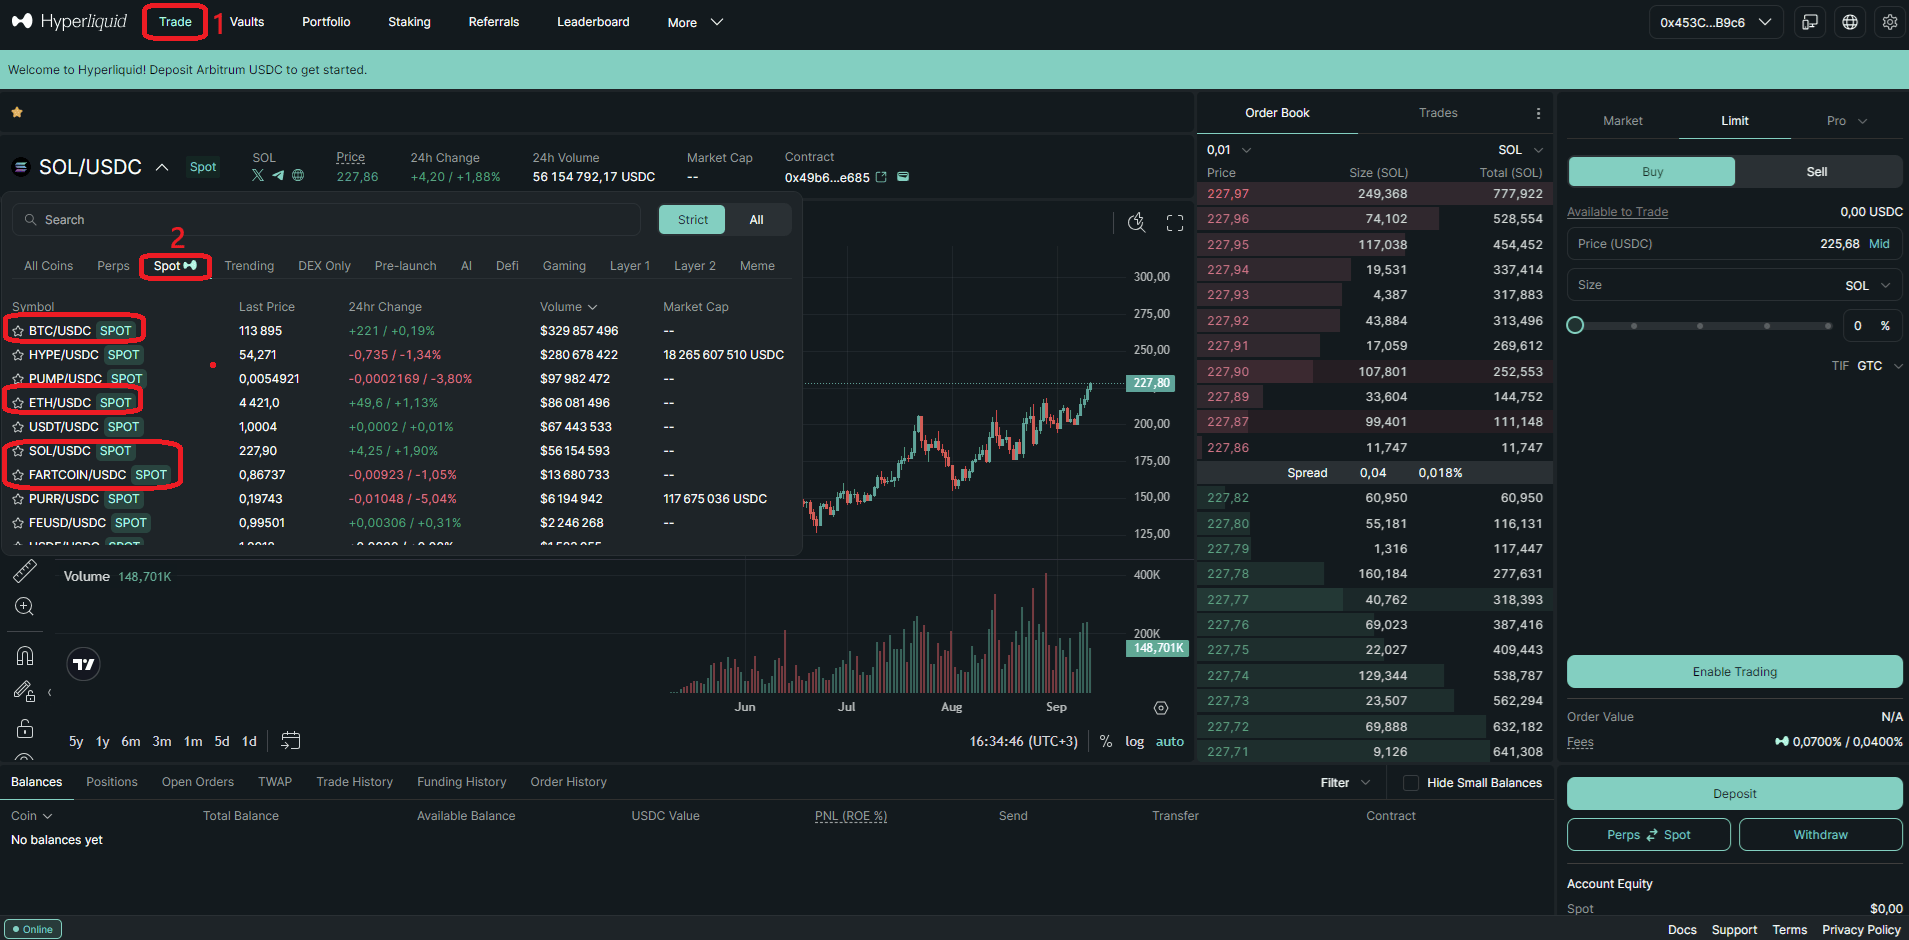Open the Positions tab

(x=112, y=782)
